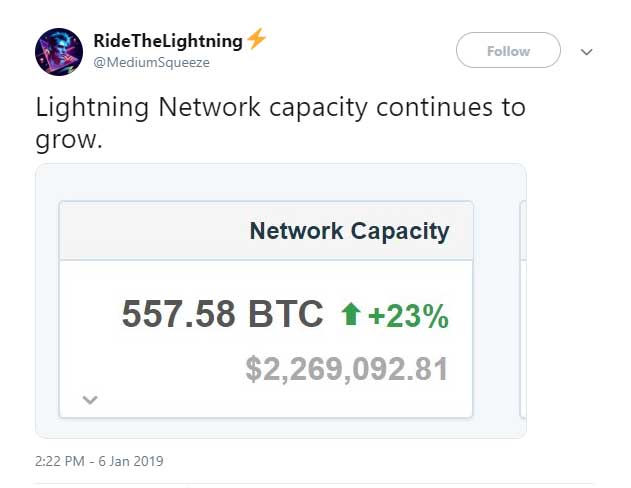
Task: Select the $2,269,092.81 dollar value
Action: 346,369
